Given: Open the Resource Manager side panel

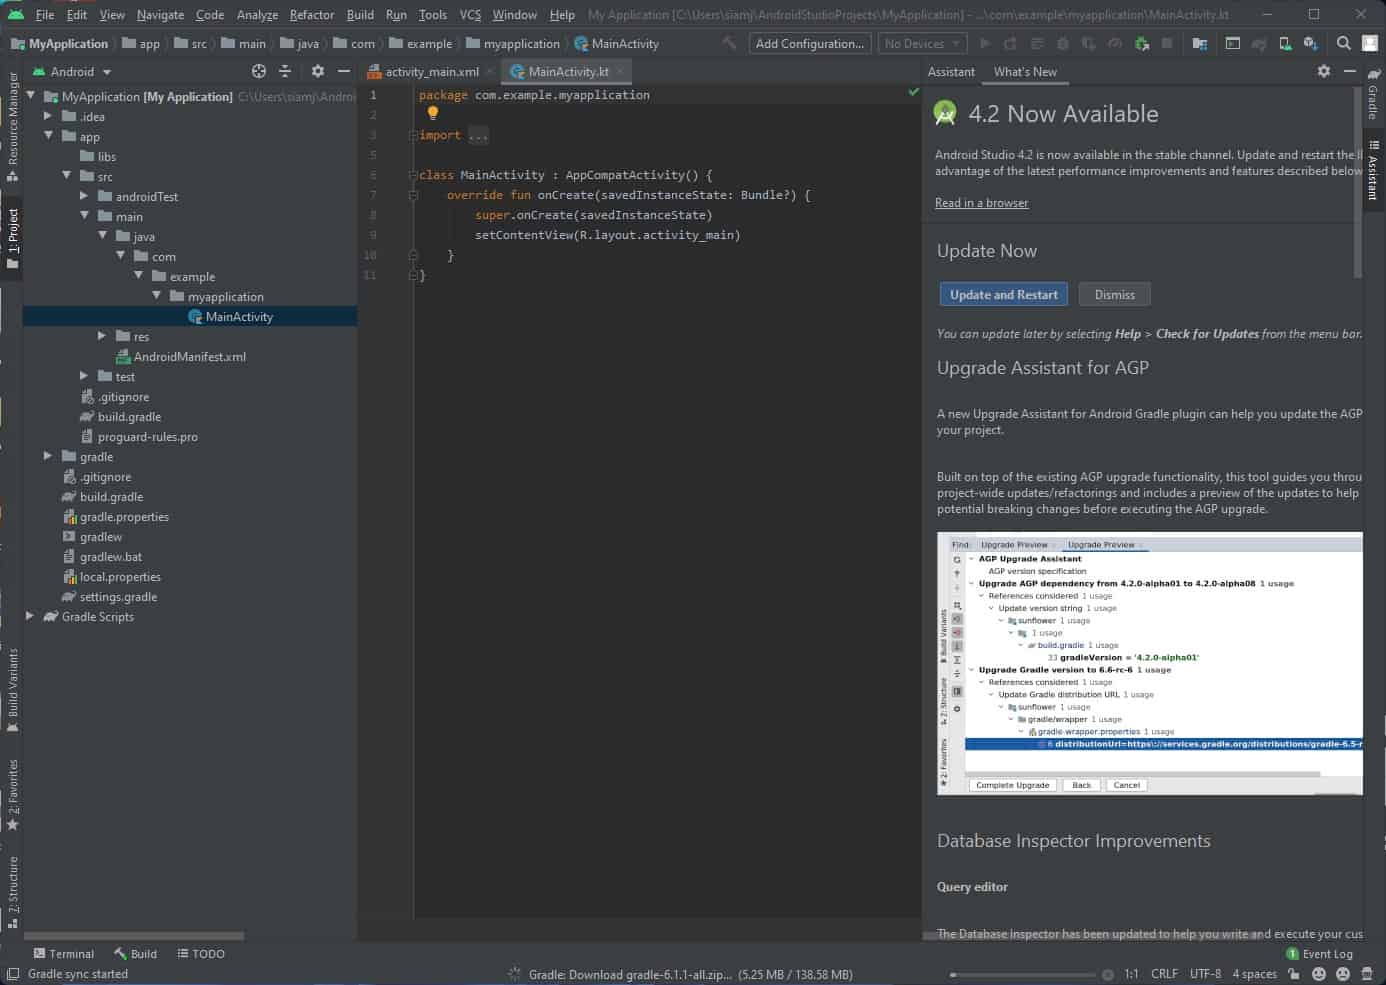Looking at the screenshot, I should 12,125.
